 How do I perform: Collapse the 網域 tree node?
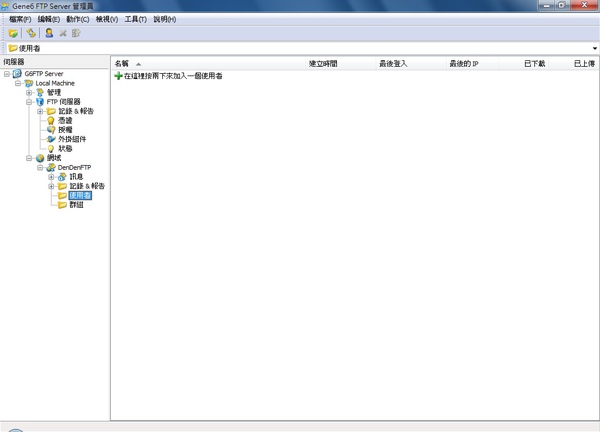point(29,158)
